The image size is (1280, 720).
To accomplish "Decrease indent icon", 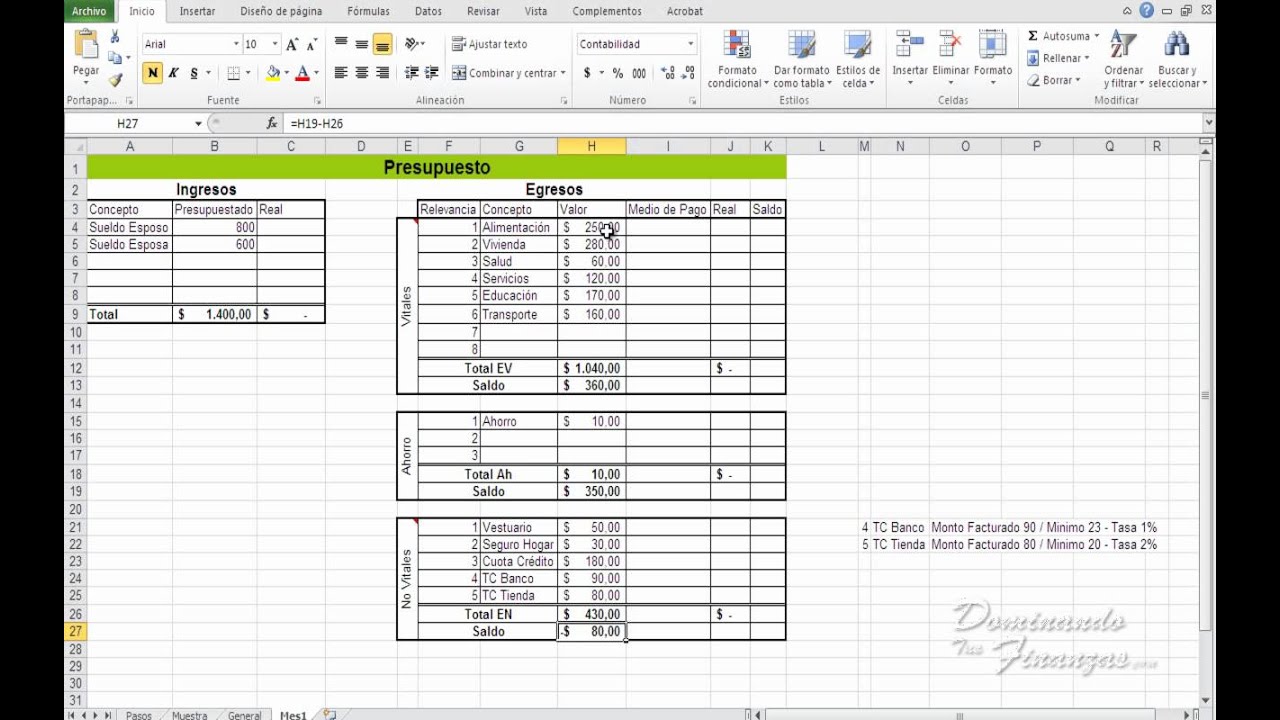I will tap(411, 73).
